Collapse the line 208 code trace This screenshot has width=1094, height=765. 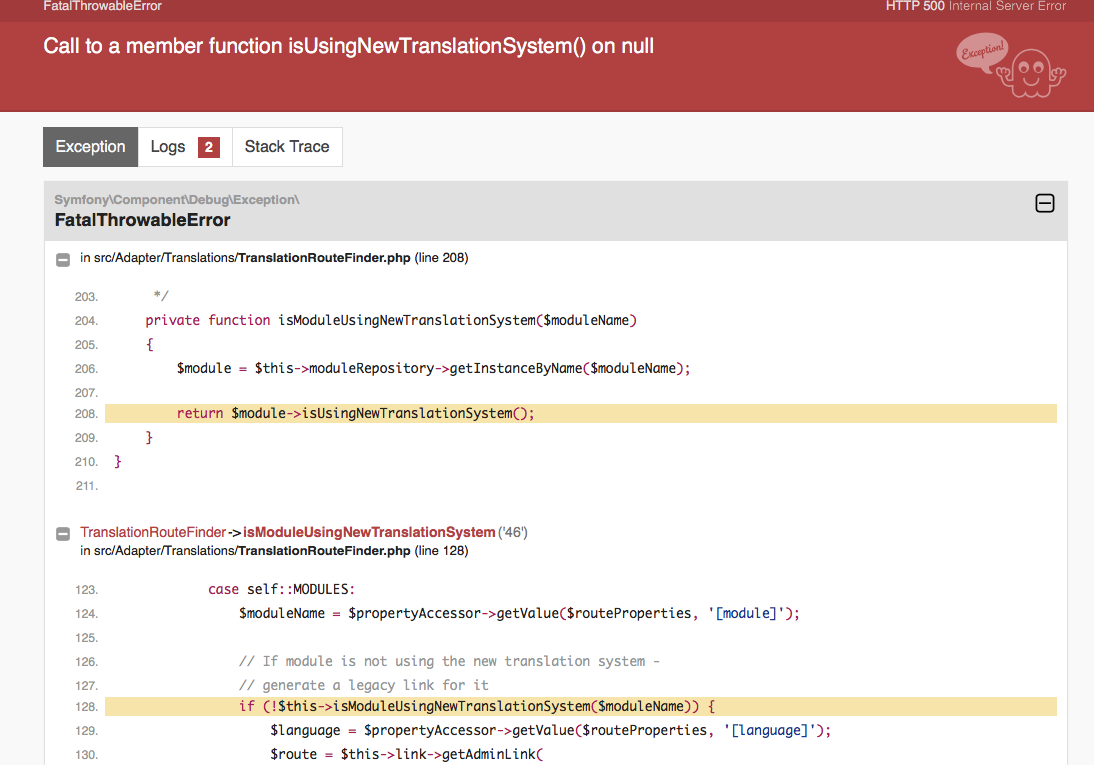(x=63, y=260)
